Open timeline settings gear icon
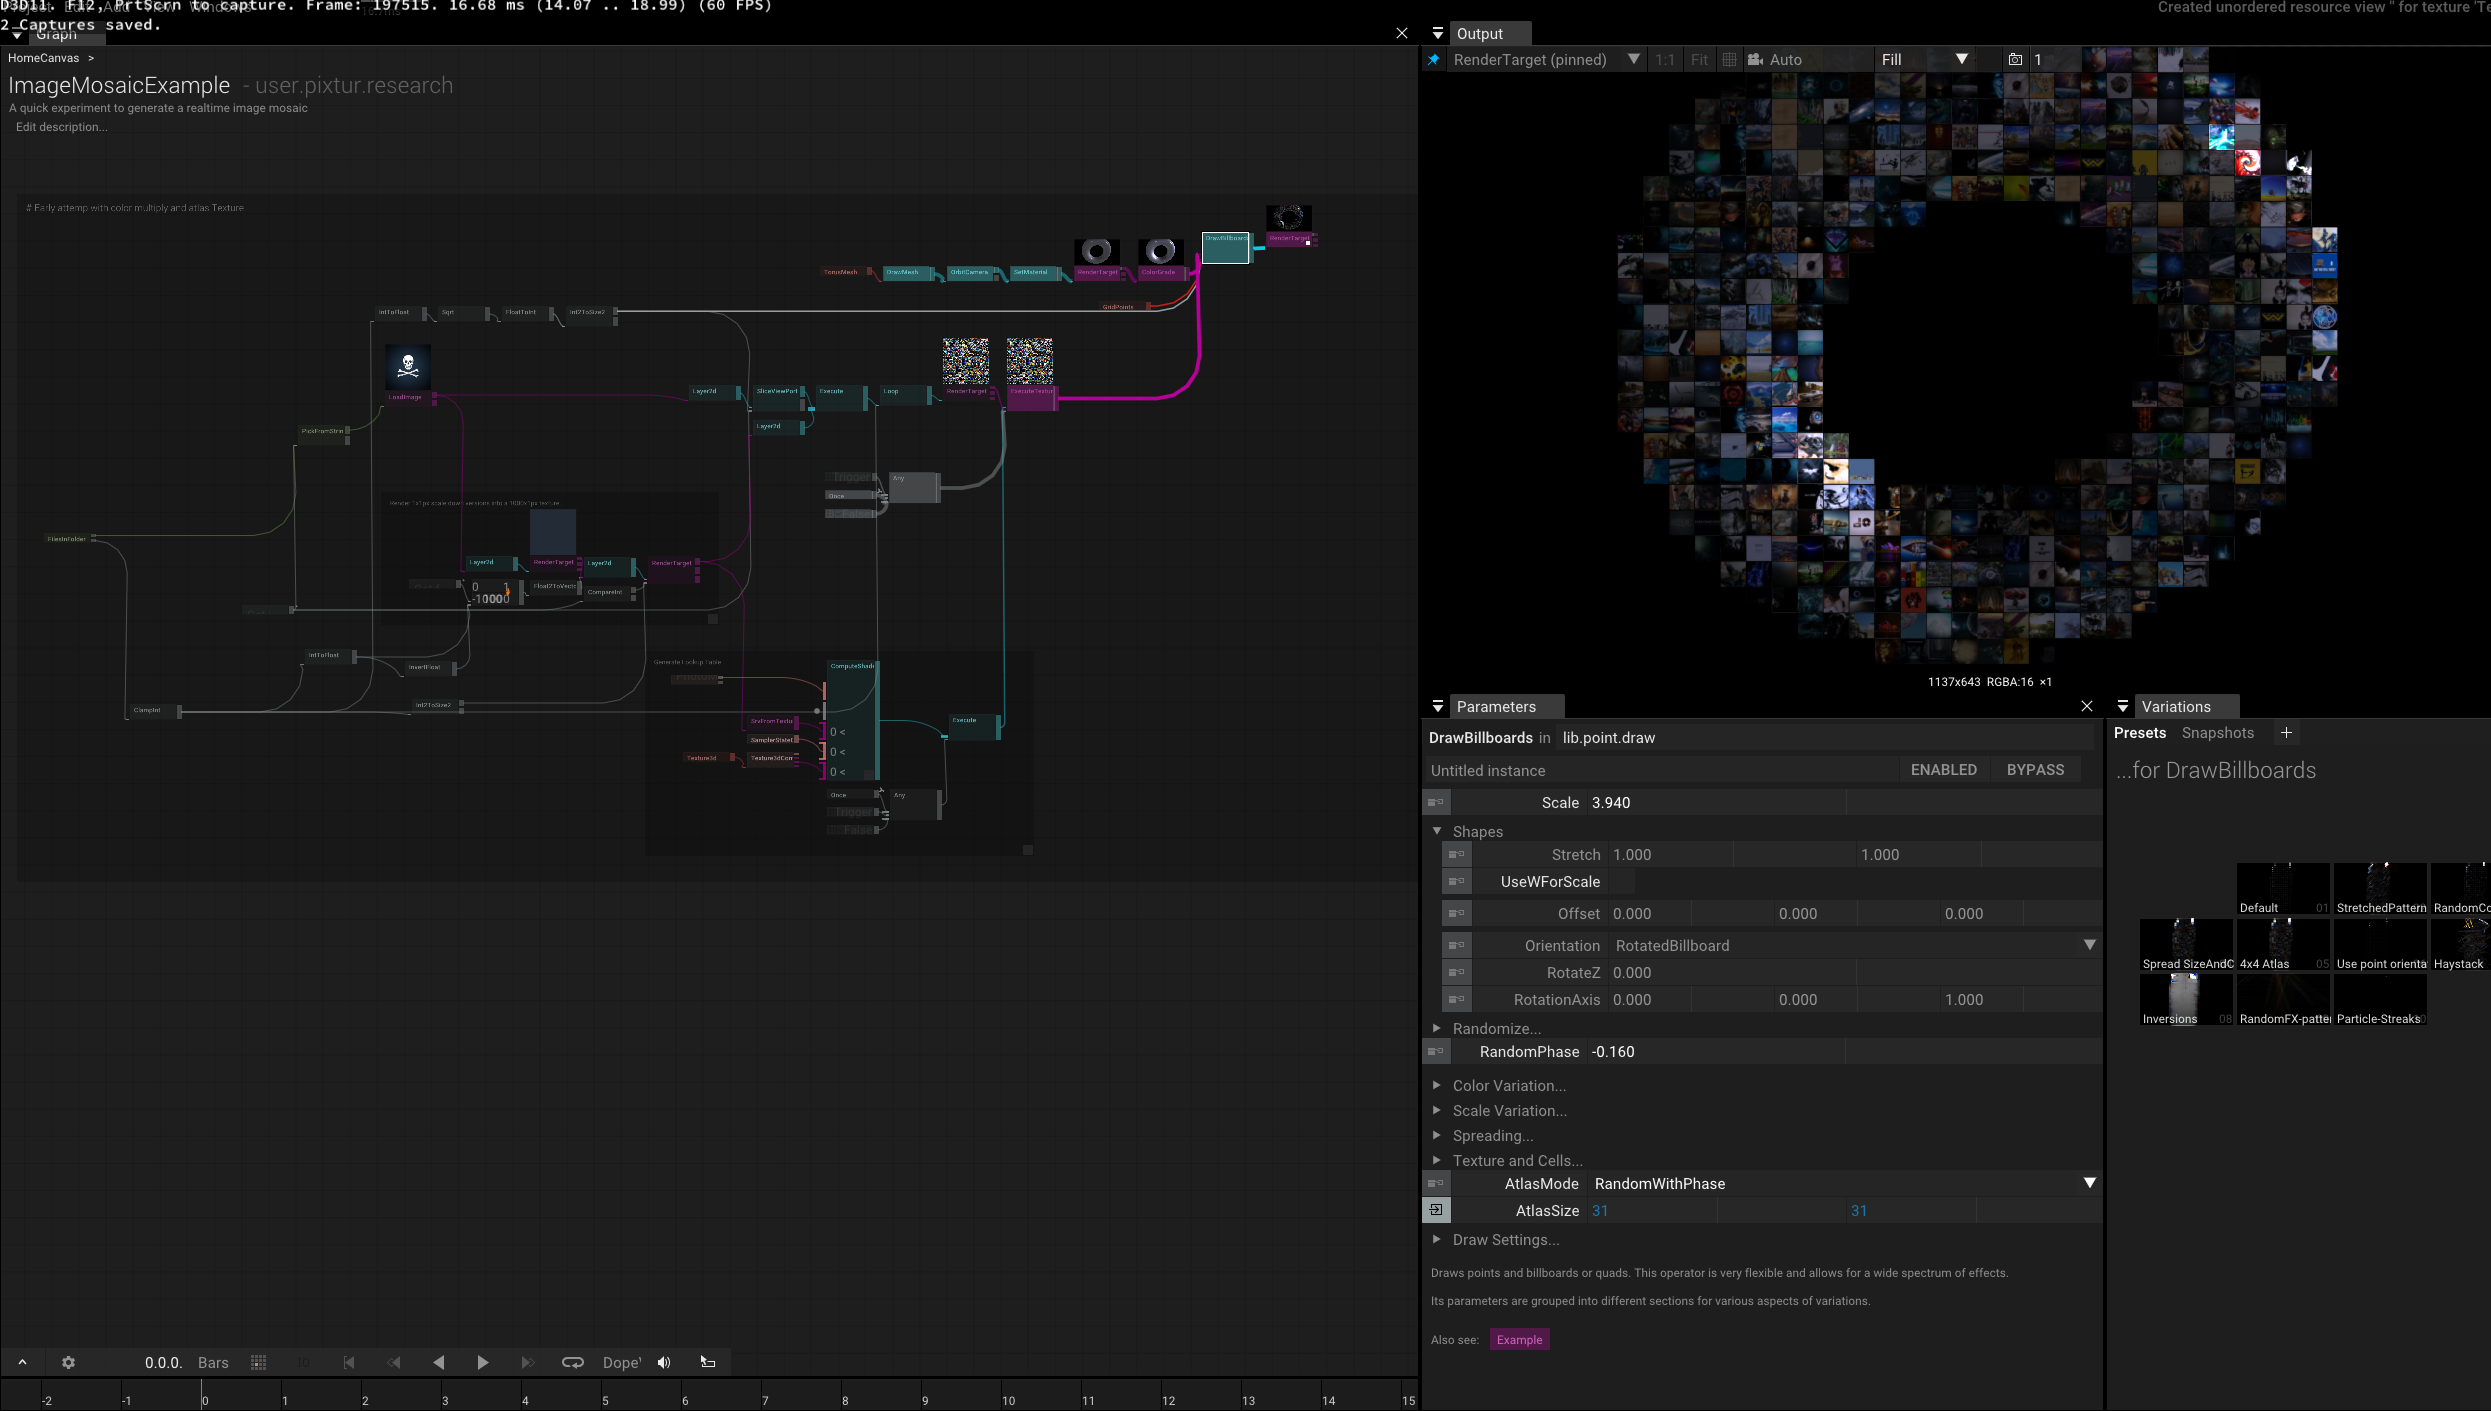The height and width of the screenshot is (1411, 2491). 68,1362
